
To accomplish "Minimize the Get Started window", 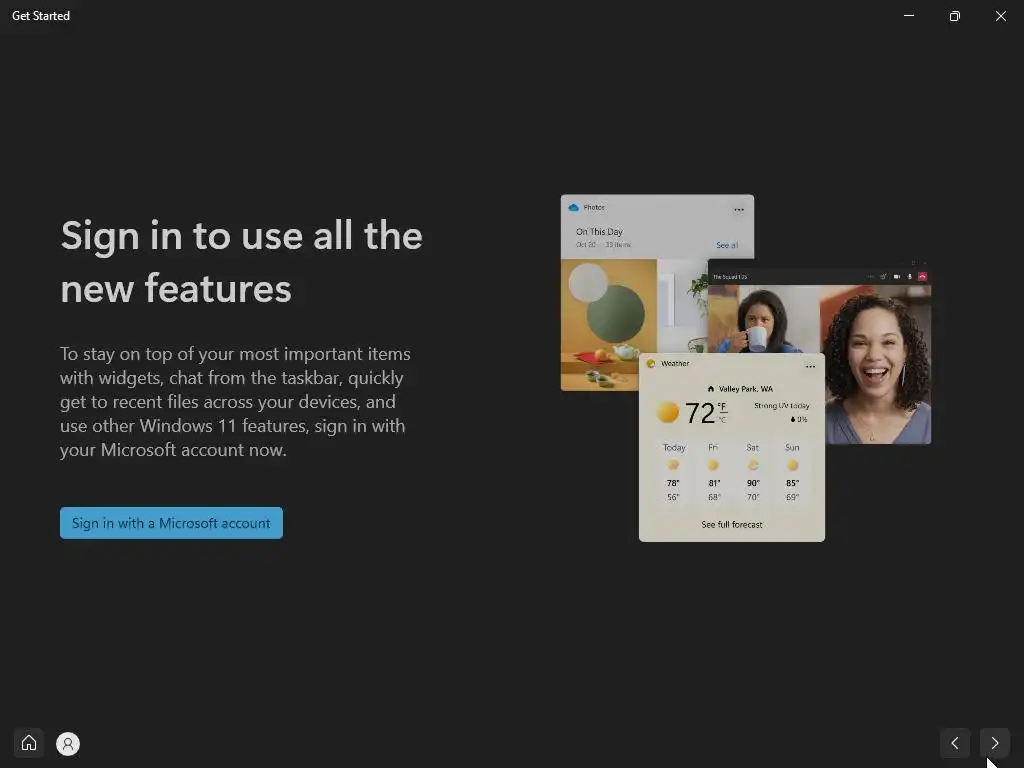I will pos(908,16).
